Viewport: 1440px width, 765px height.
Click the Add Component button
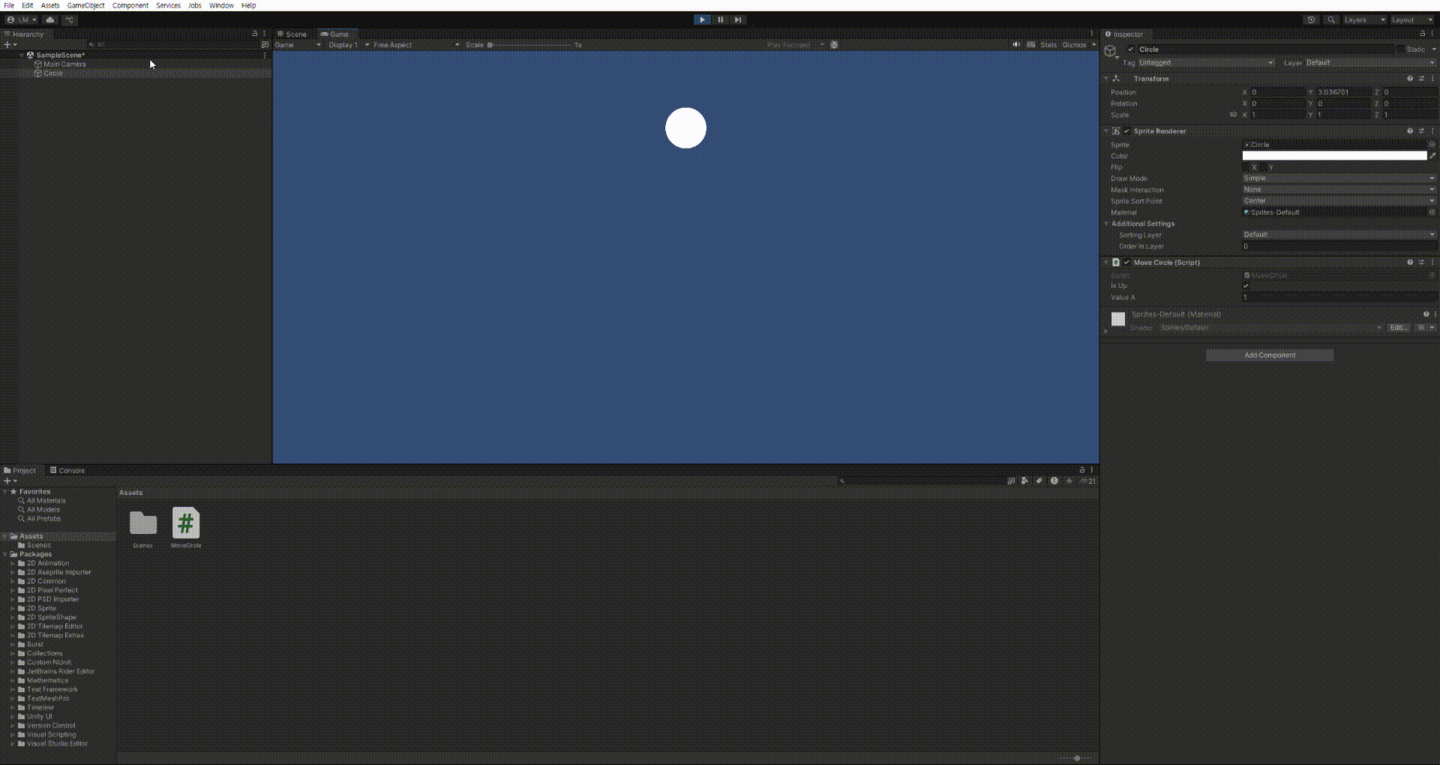pos(1270,355)
